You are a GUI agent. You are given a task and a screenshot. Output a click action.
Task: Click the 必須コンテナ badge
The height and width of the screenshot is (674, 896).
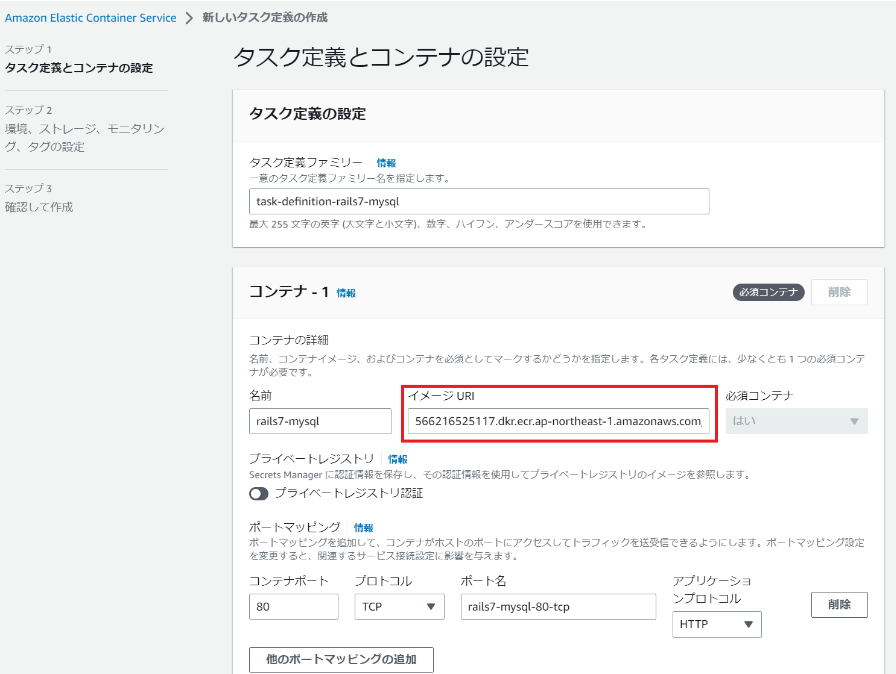769,292
